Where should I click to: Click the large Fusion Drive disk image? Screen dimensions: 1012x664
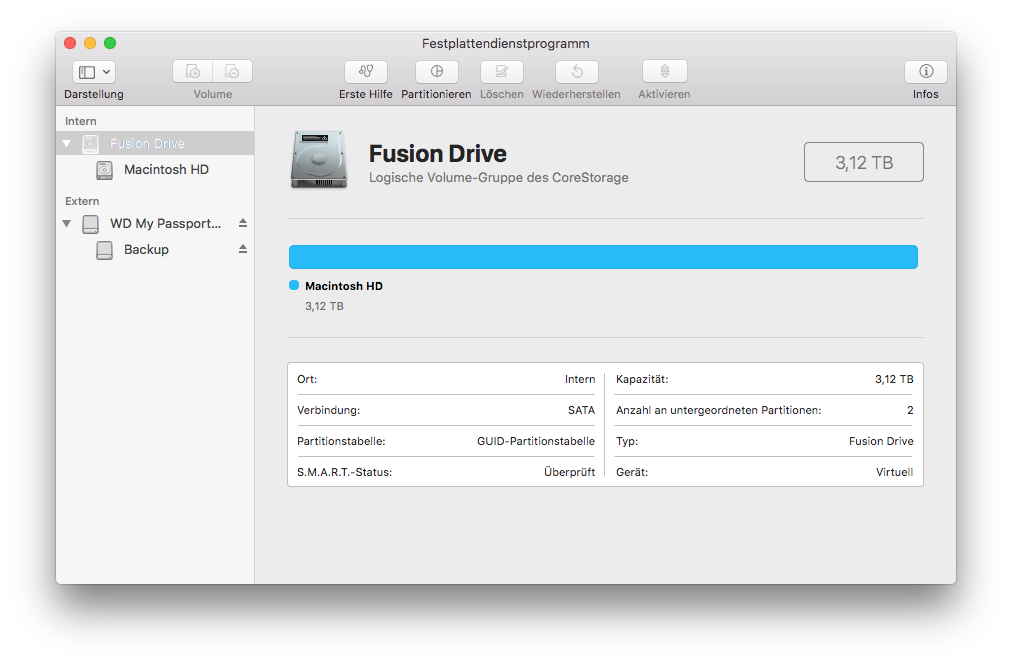pos(319,160)
